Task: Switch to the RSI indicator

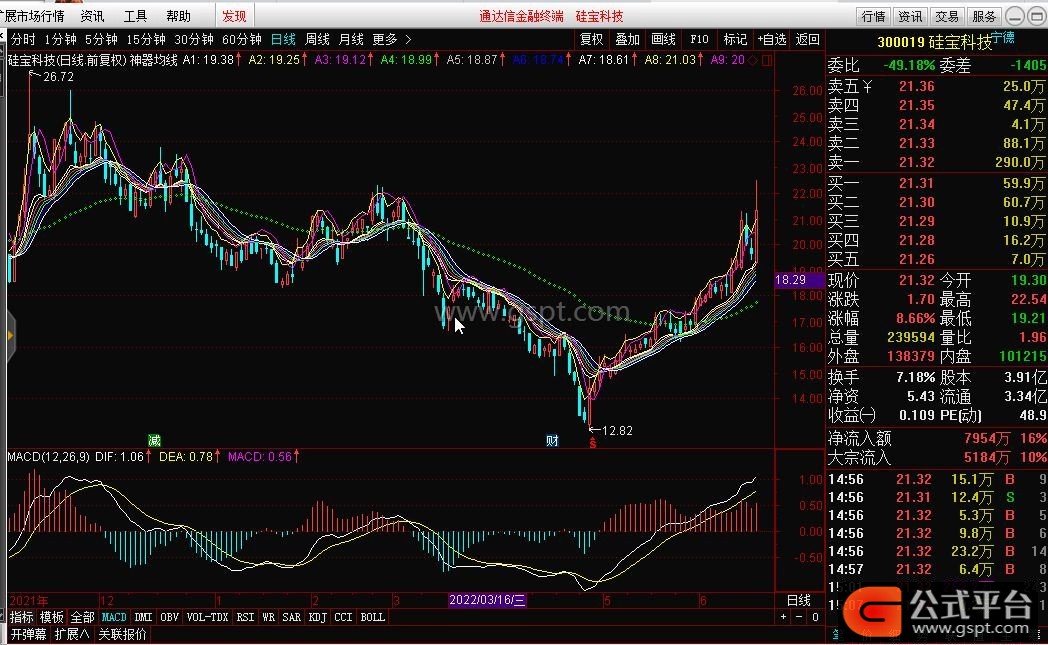Action: click(x=245, y=617)
